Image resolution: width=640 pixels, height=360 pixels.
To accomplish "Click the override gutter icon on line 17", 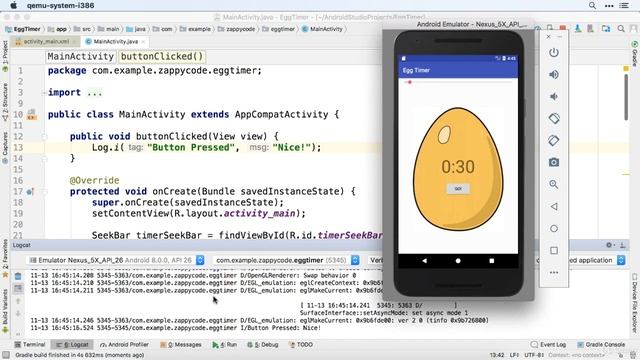I will [x=31, y=191].
